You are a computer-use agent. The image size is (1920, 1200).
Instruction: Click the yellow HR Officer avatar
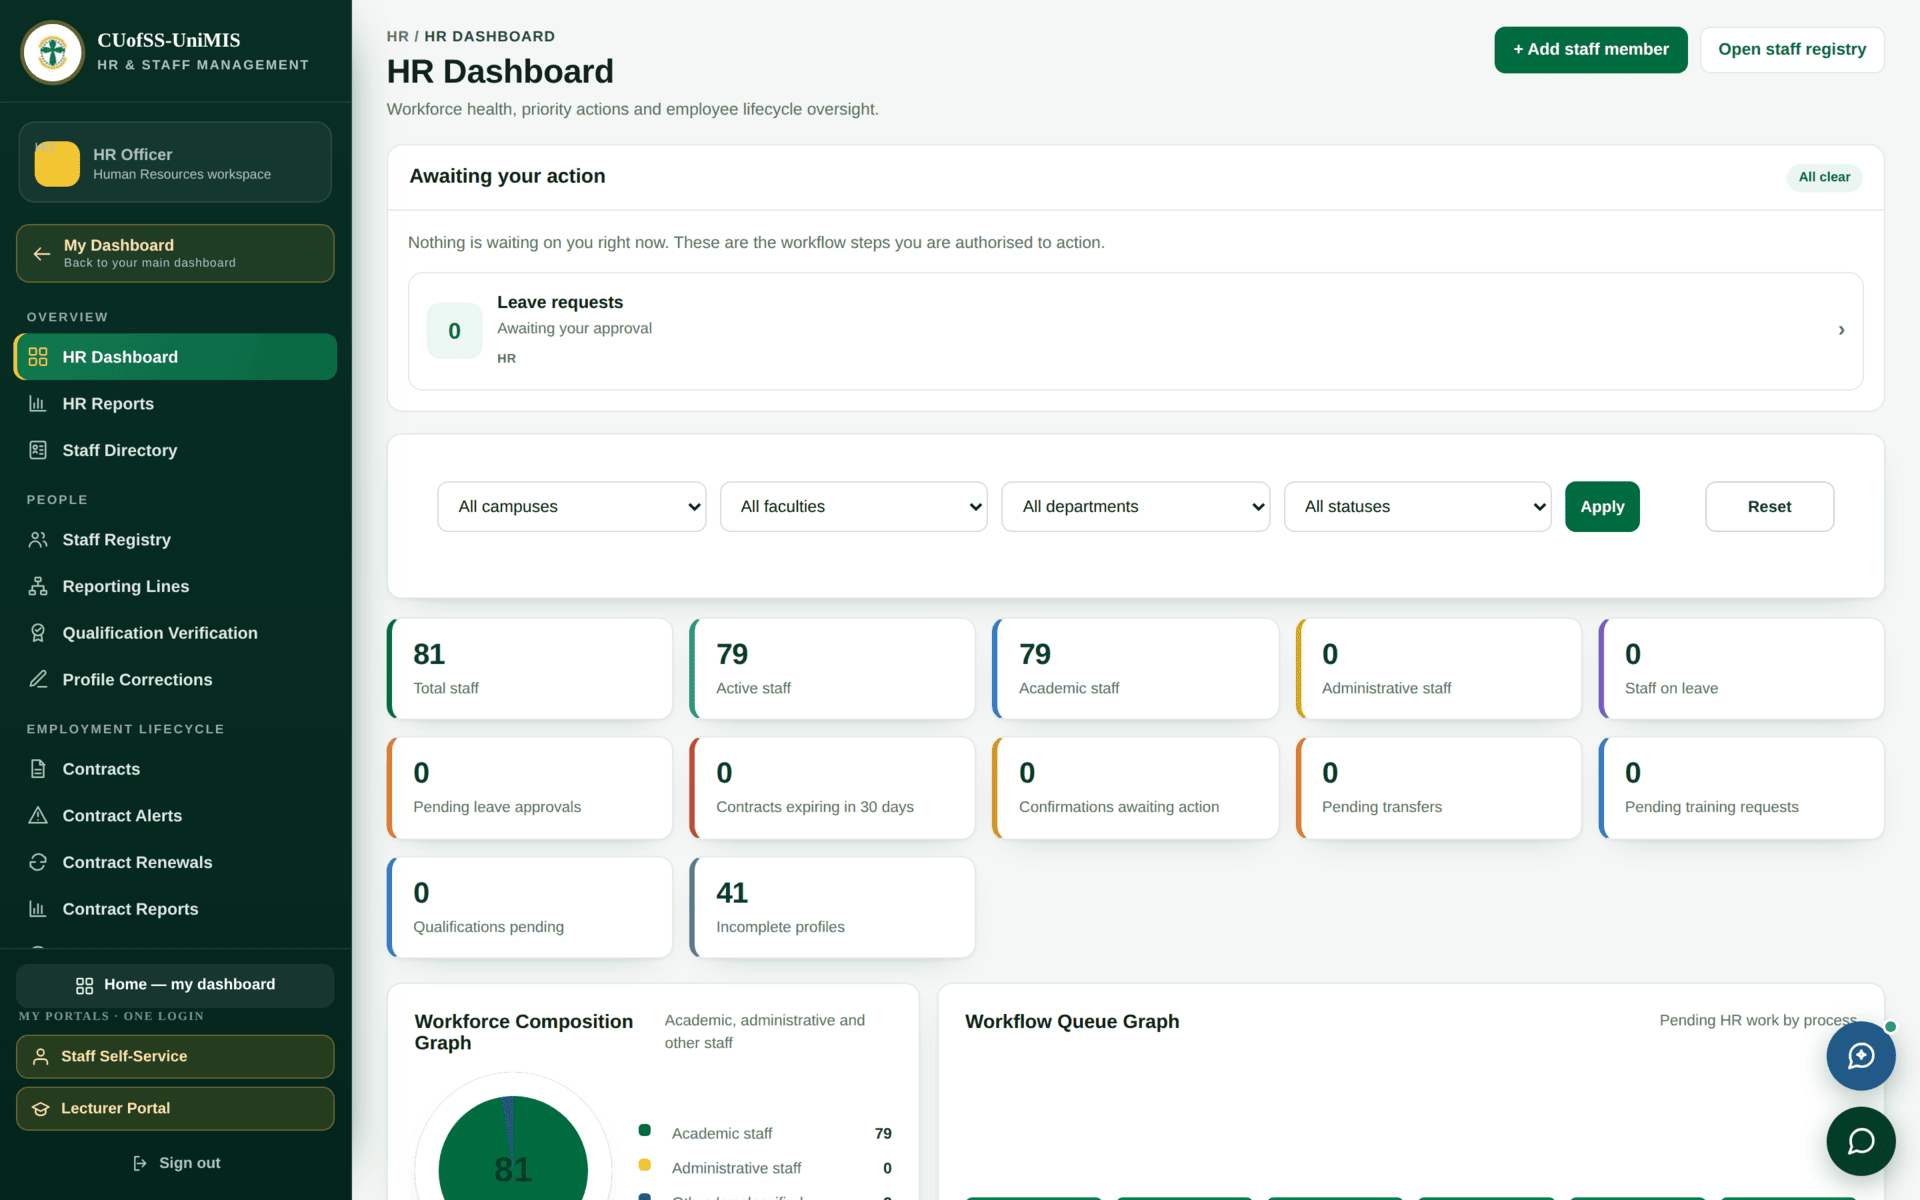(x=57, y=163)
